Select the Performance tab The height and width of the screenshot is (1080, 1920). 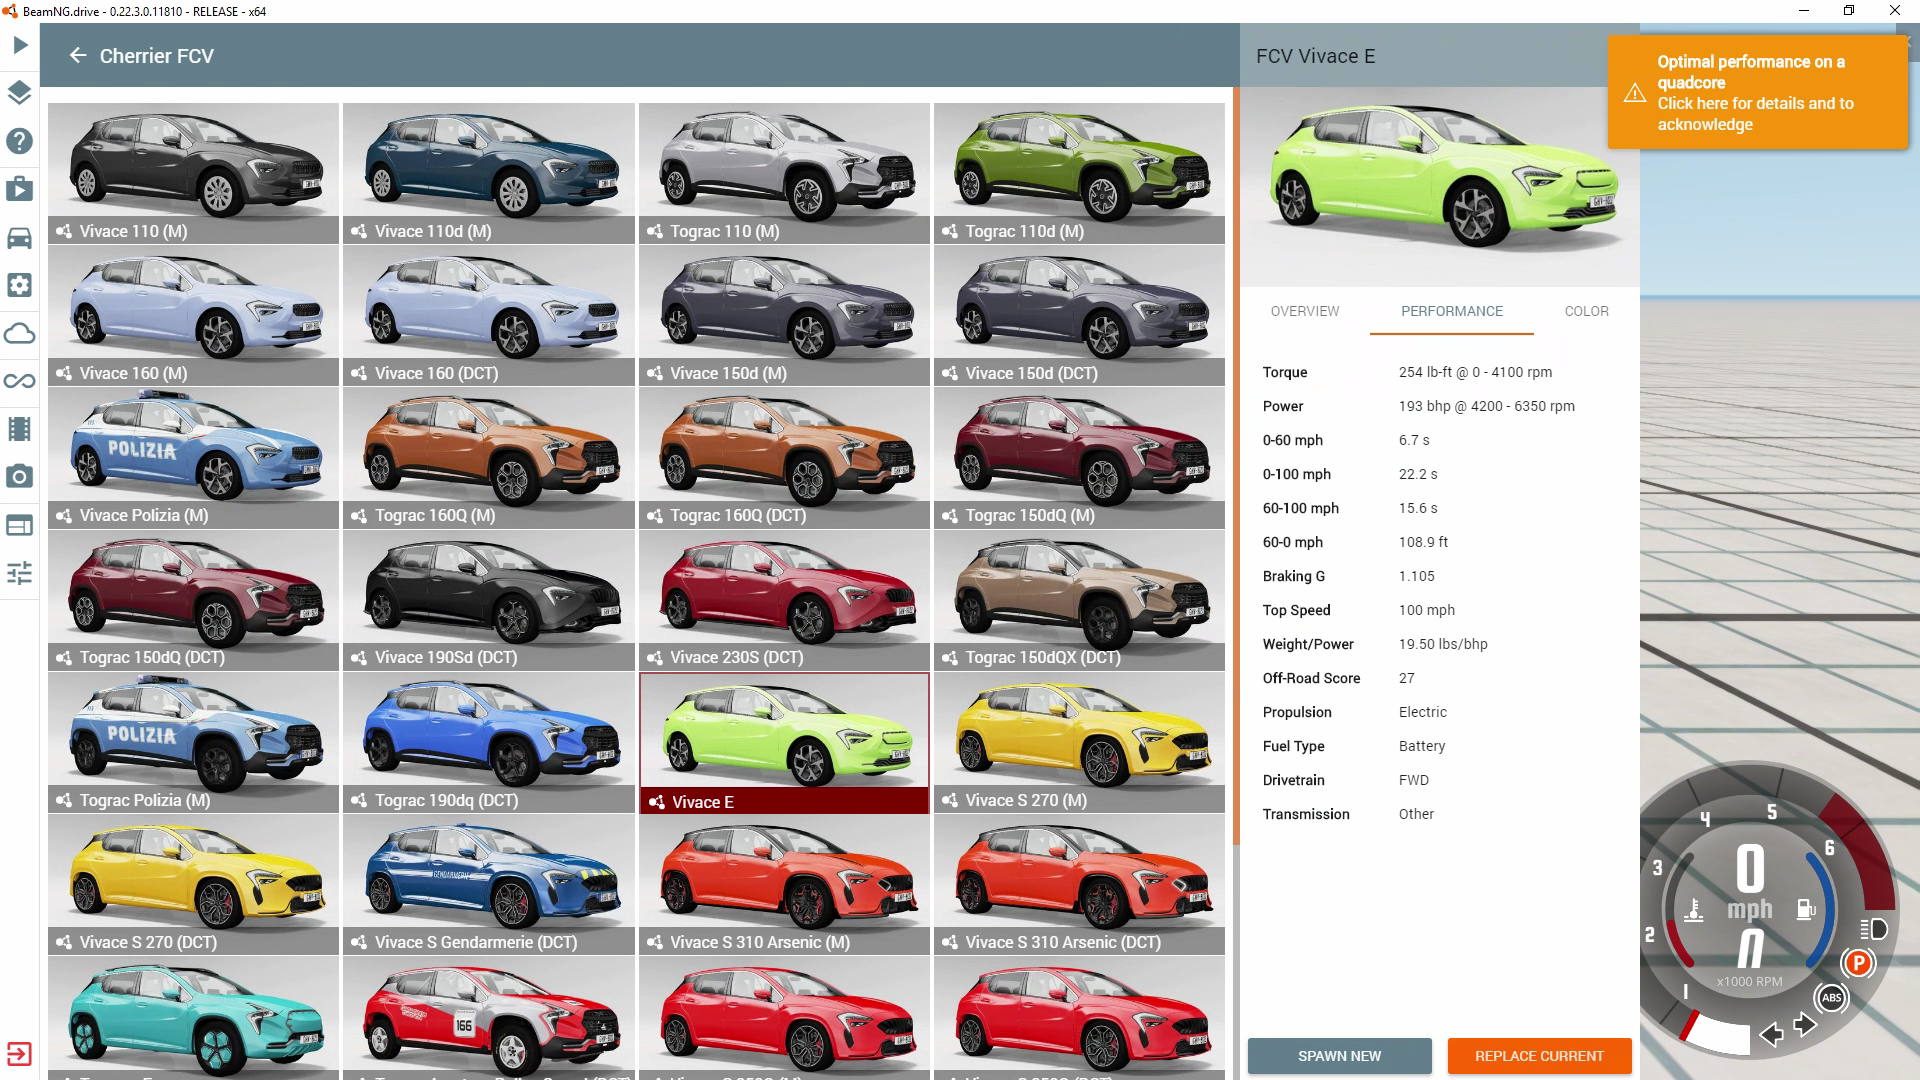pyautogui.click(x=1452, y=311)
